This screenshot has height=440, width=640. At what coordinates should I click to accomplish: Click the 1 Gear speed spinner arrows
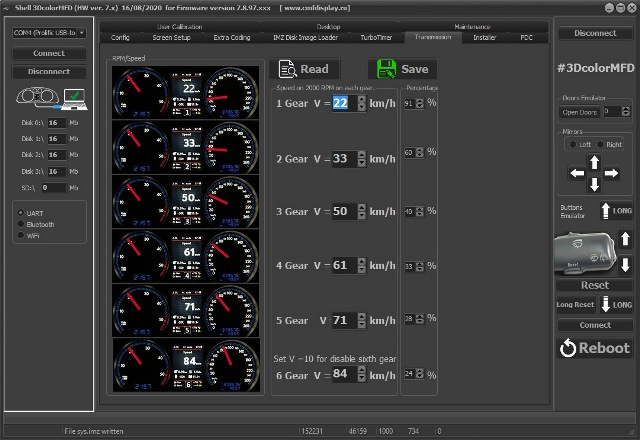pos(359,105)
